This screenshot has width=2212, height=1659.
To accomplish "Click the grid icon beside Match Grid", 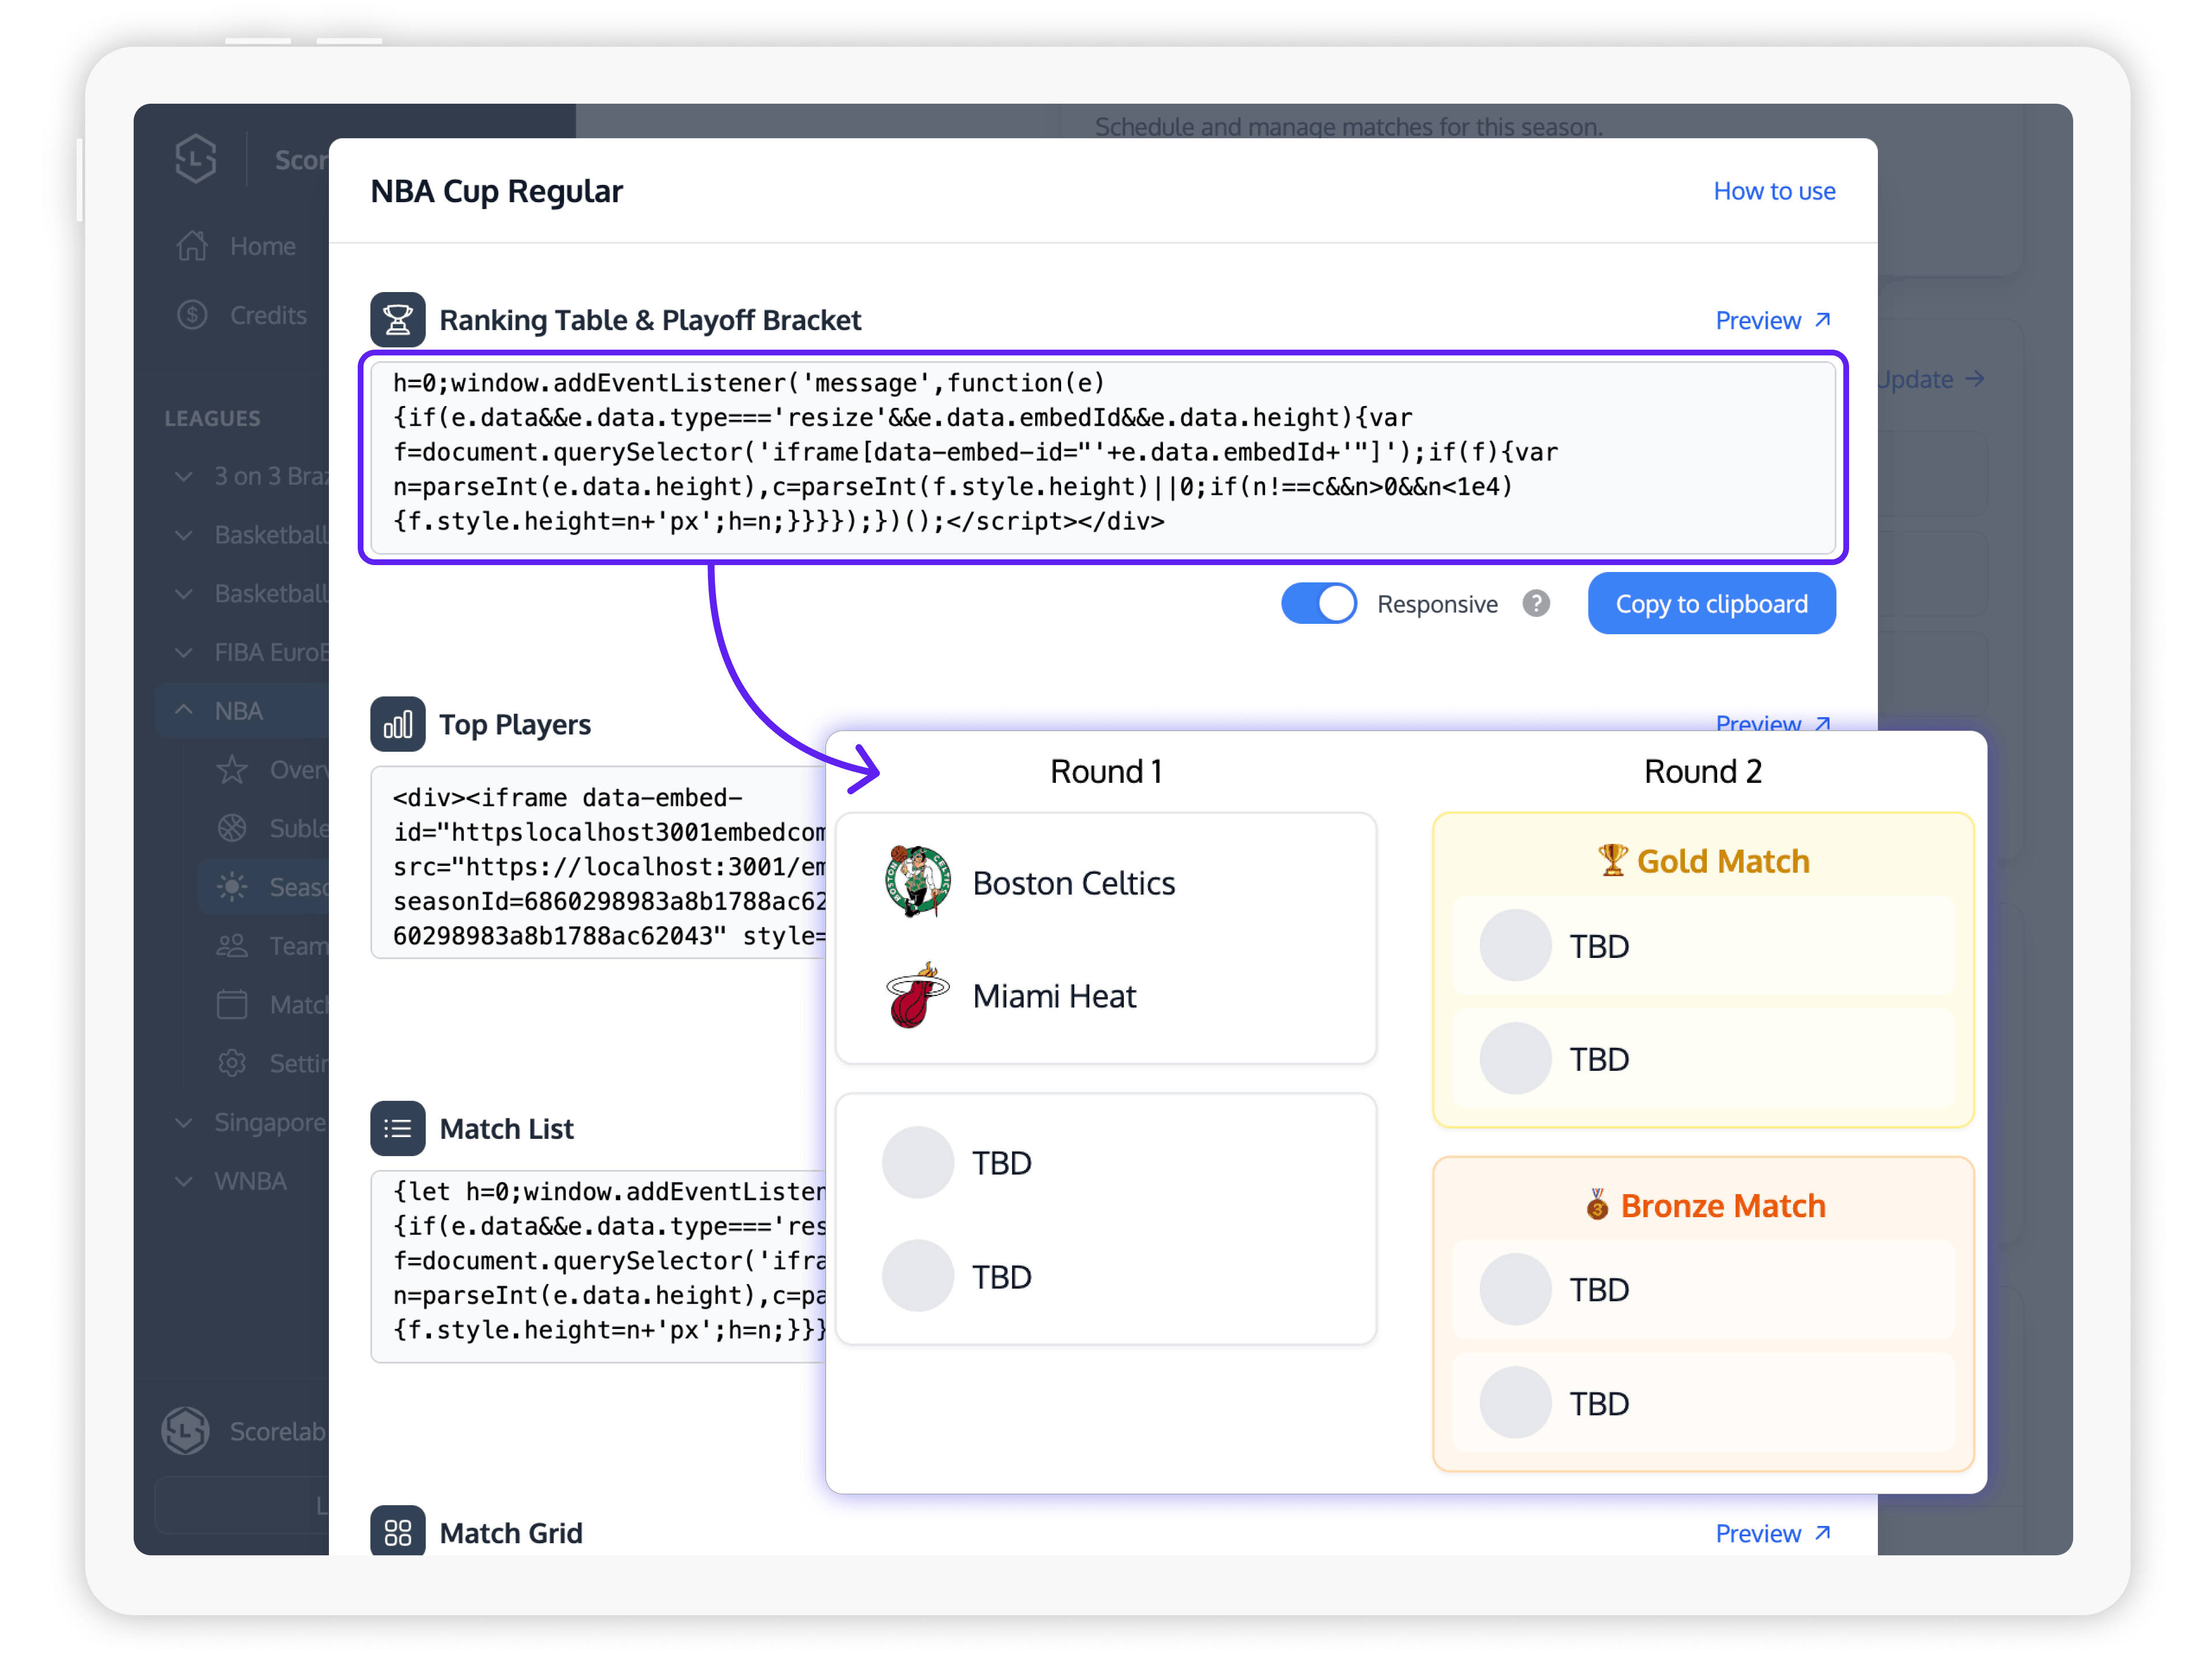I will click(398, 1532).
